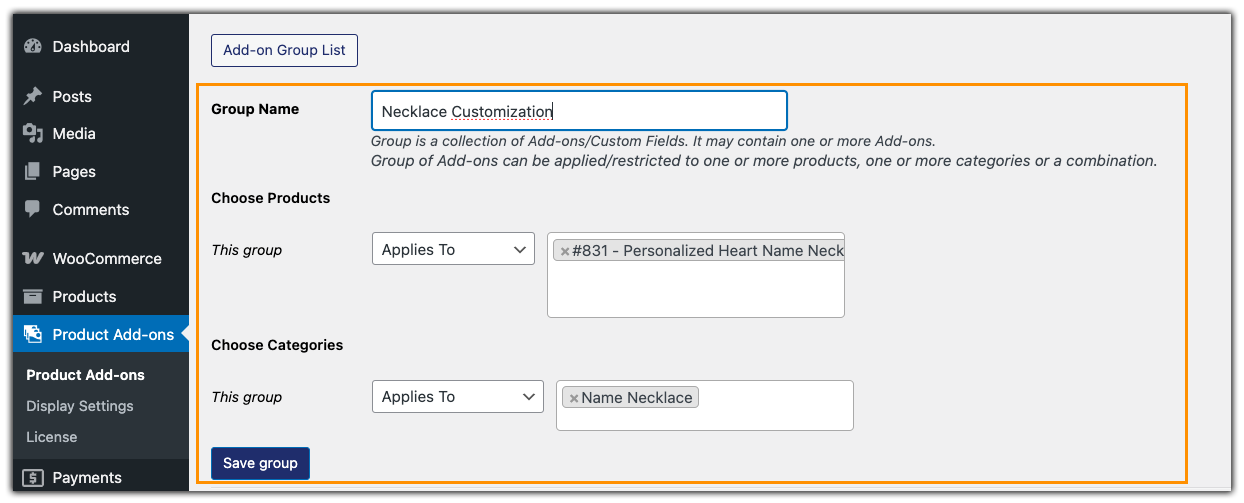The image size is (1244, 503).
Task: Open the Applies To dropdown for Choose Products
Action: coord(453,250)
